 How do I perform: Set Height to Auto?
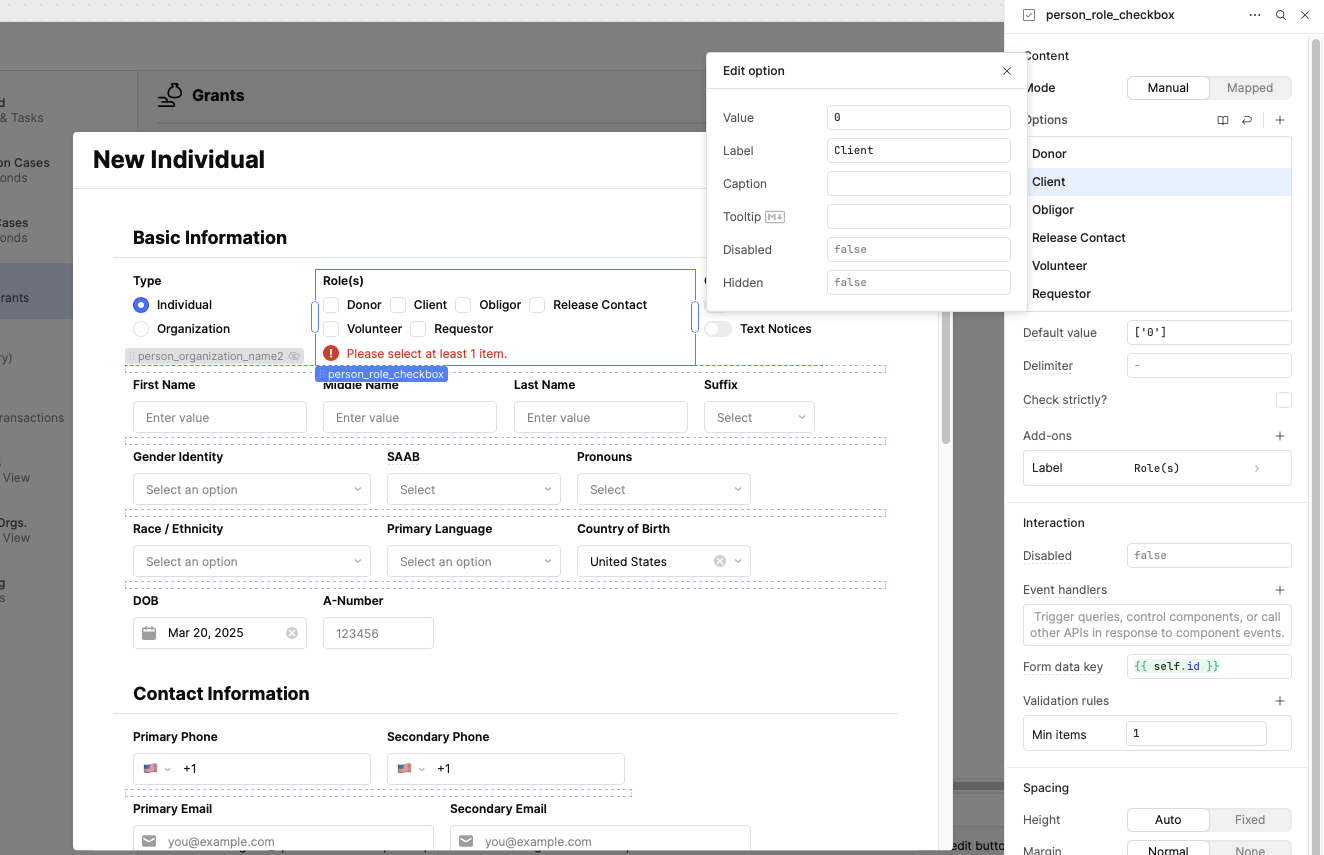1168,820
